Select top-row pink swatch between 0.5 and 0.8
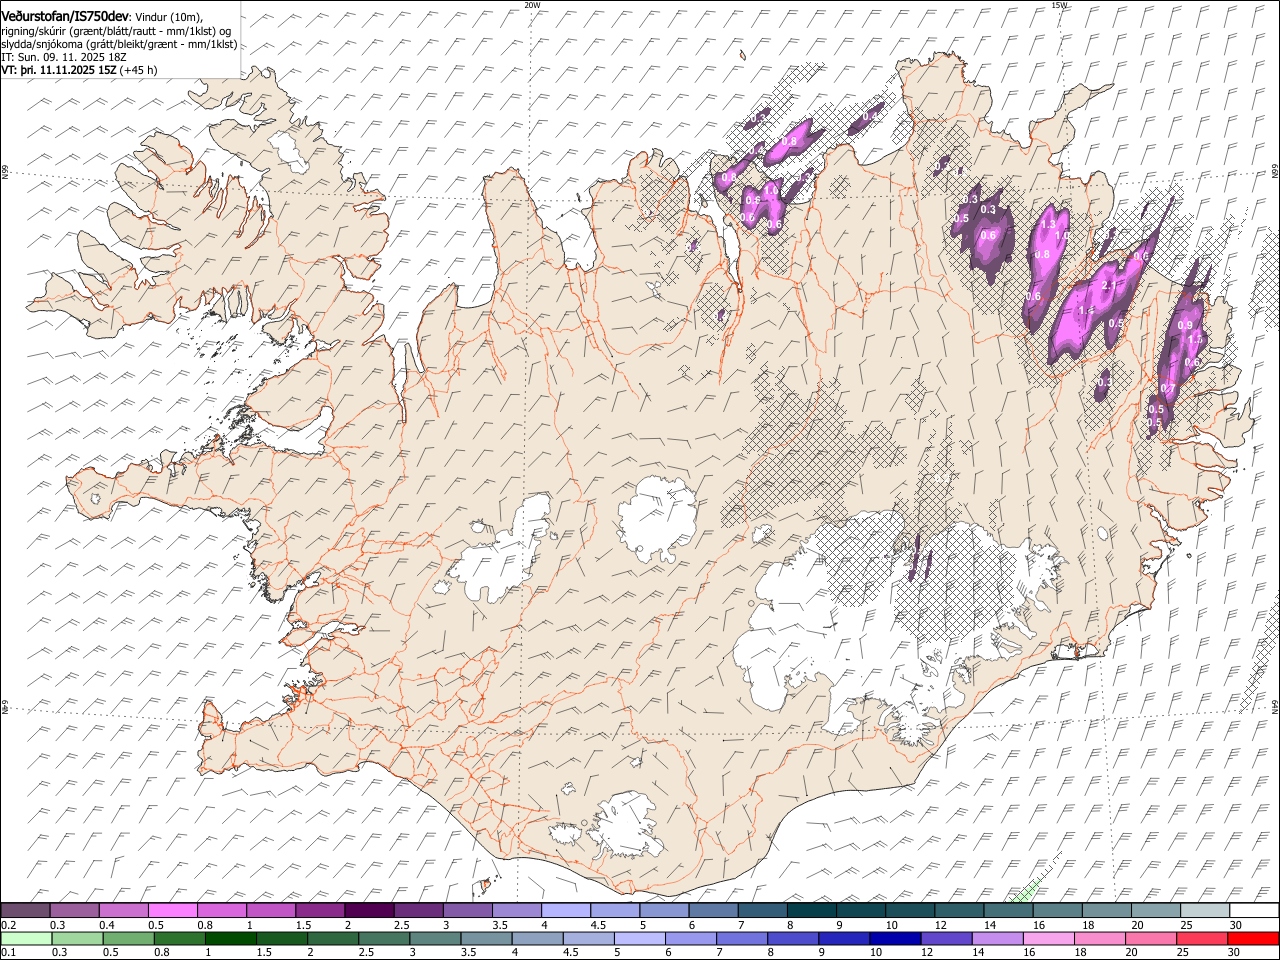Image resolution: width=1280 pixels, height=960 pixels. click(x=173, y=910)
